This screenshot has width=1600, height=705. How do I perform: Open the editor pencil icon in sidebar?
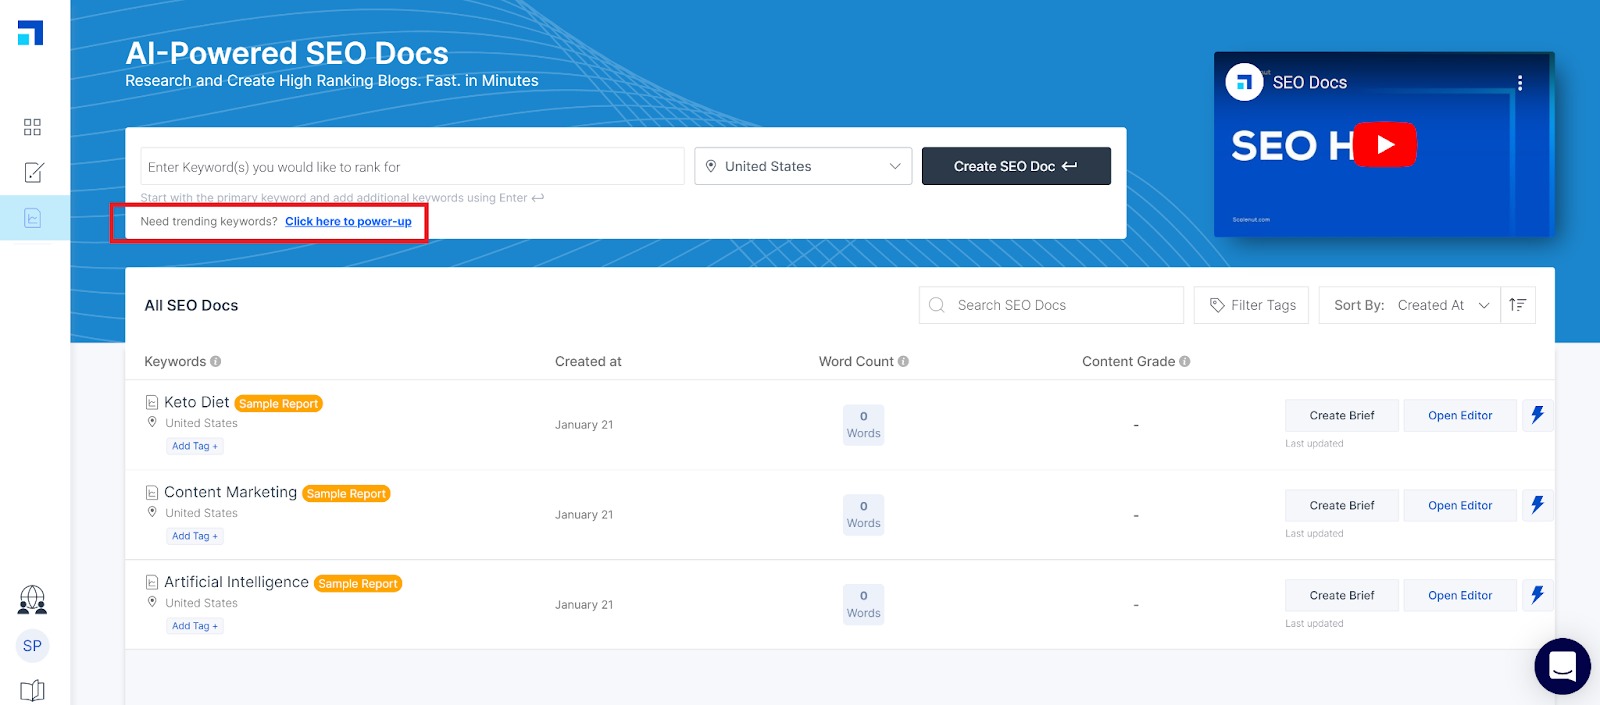[33, 172]
